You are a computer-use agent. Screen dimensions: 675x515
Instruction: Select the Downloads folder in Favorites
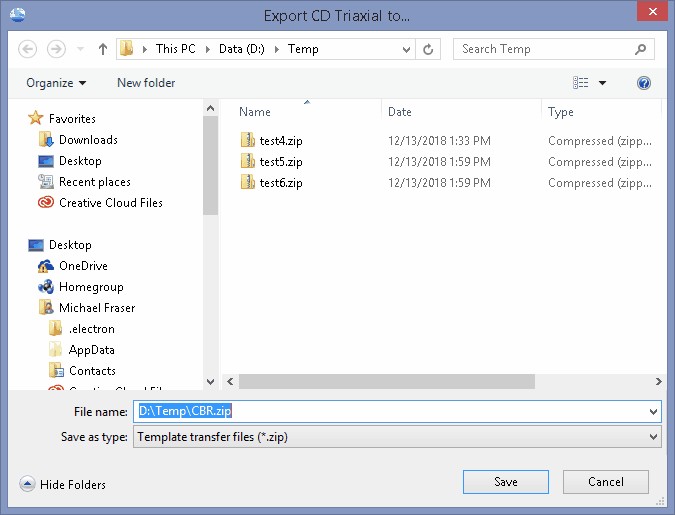click(88, 140)
